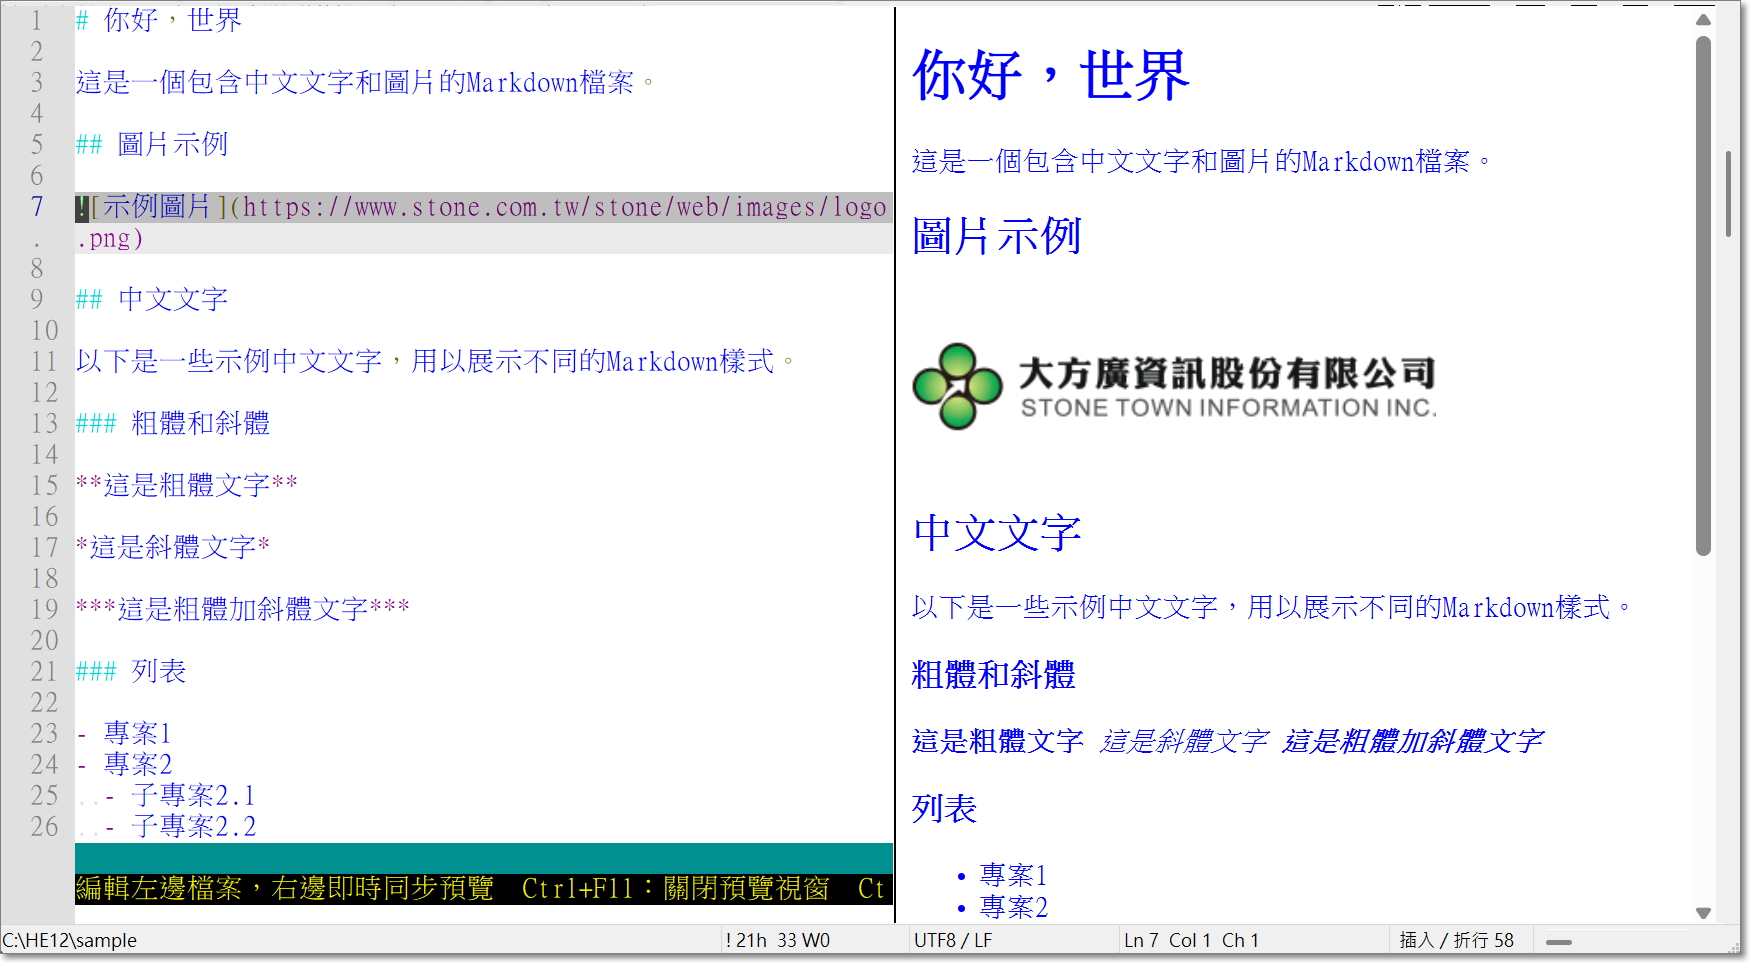Click the scroll-up arrow in preview pane
The height and width of the screenshot is (963, 1750).
tap(1704, 20)
